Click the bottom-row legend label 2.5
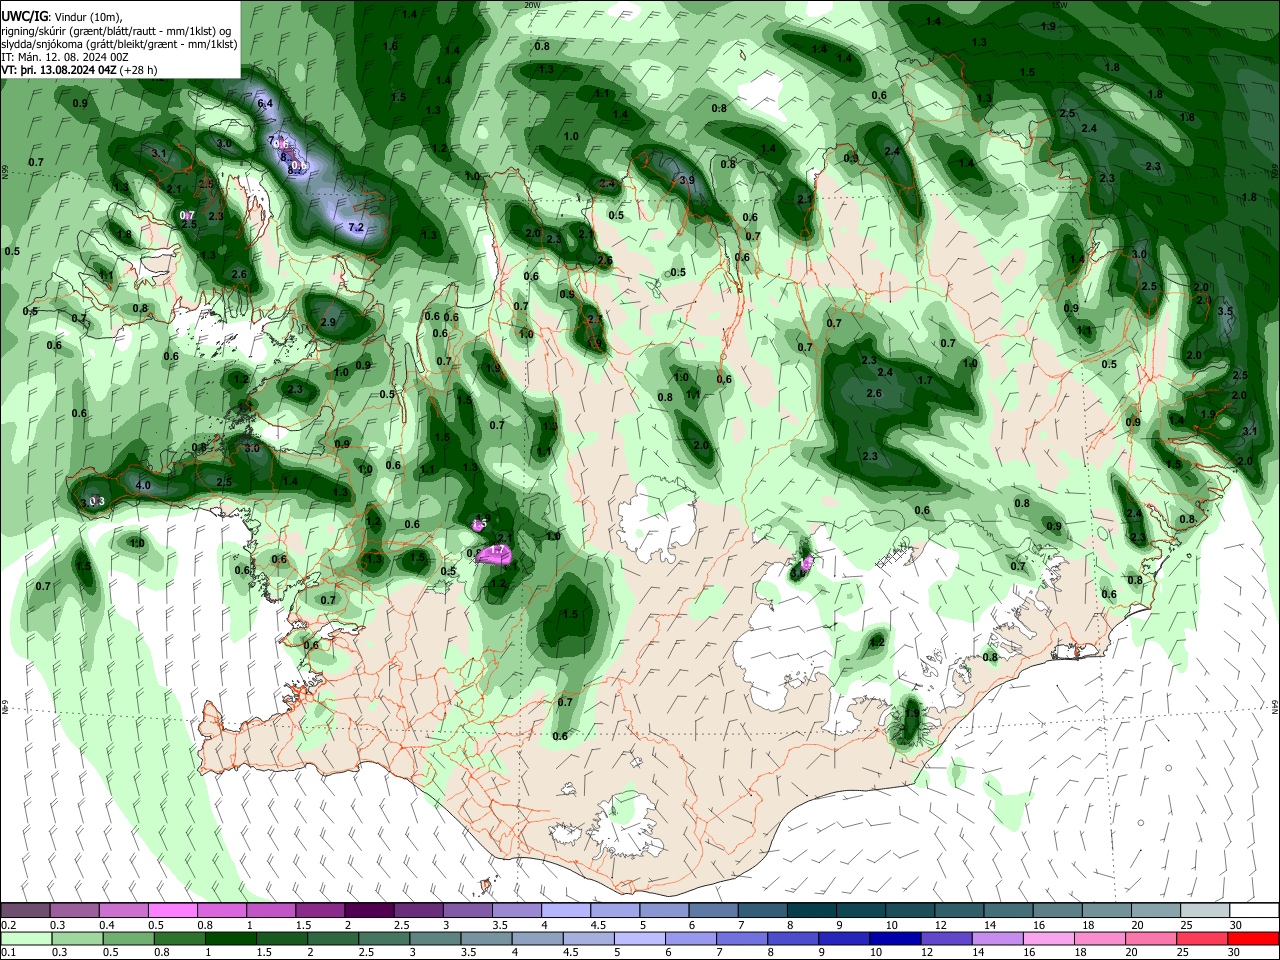 [x=367, y=953]
